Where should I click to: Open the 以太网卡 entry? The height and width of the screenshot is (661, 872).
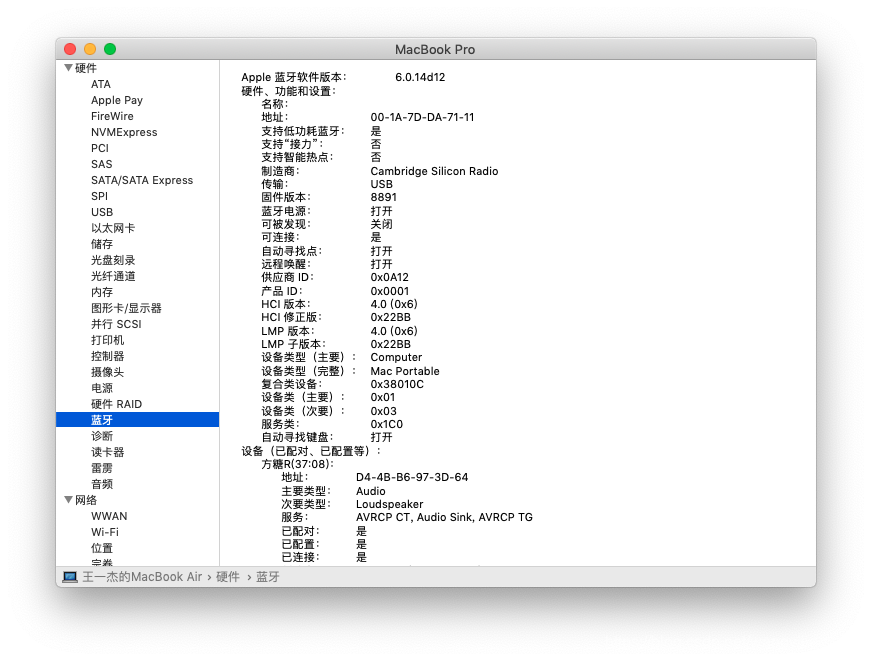pyautogui.click(x=113, y=228)
